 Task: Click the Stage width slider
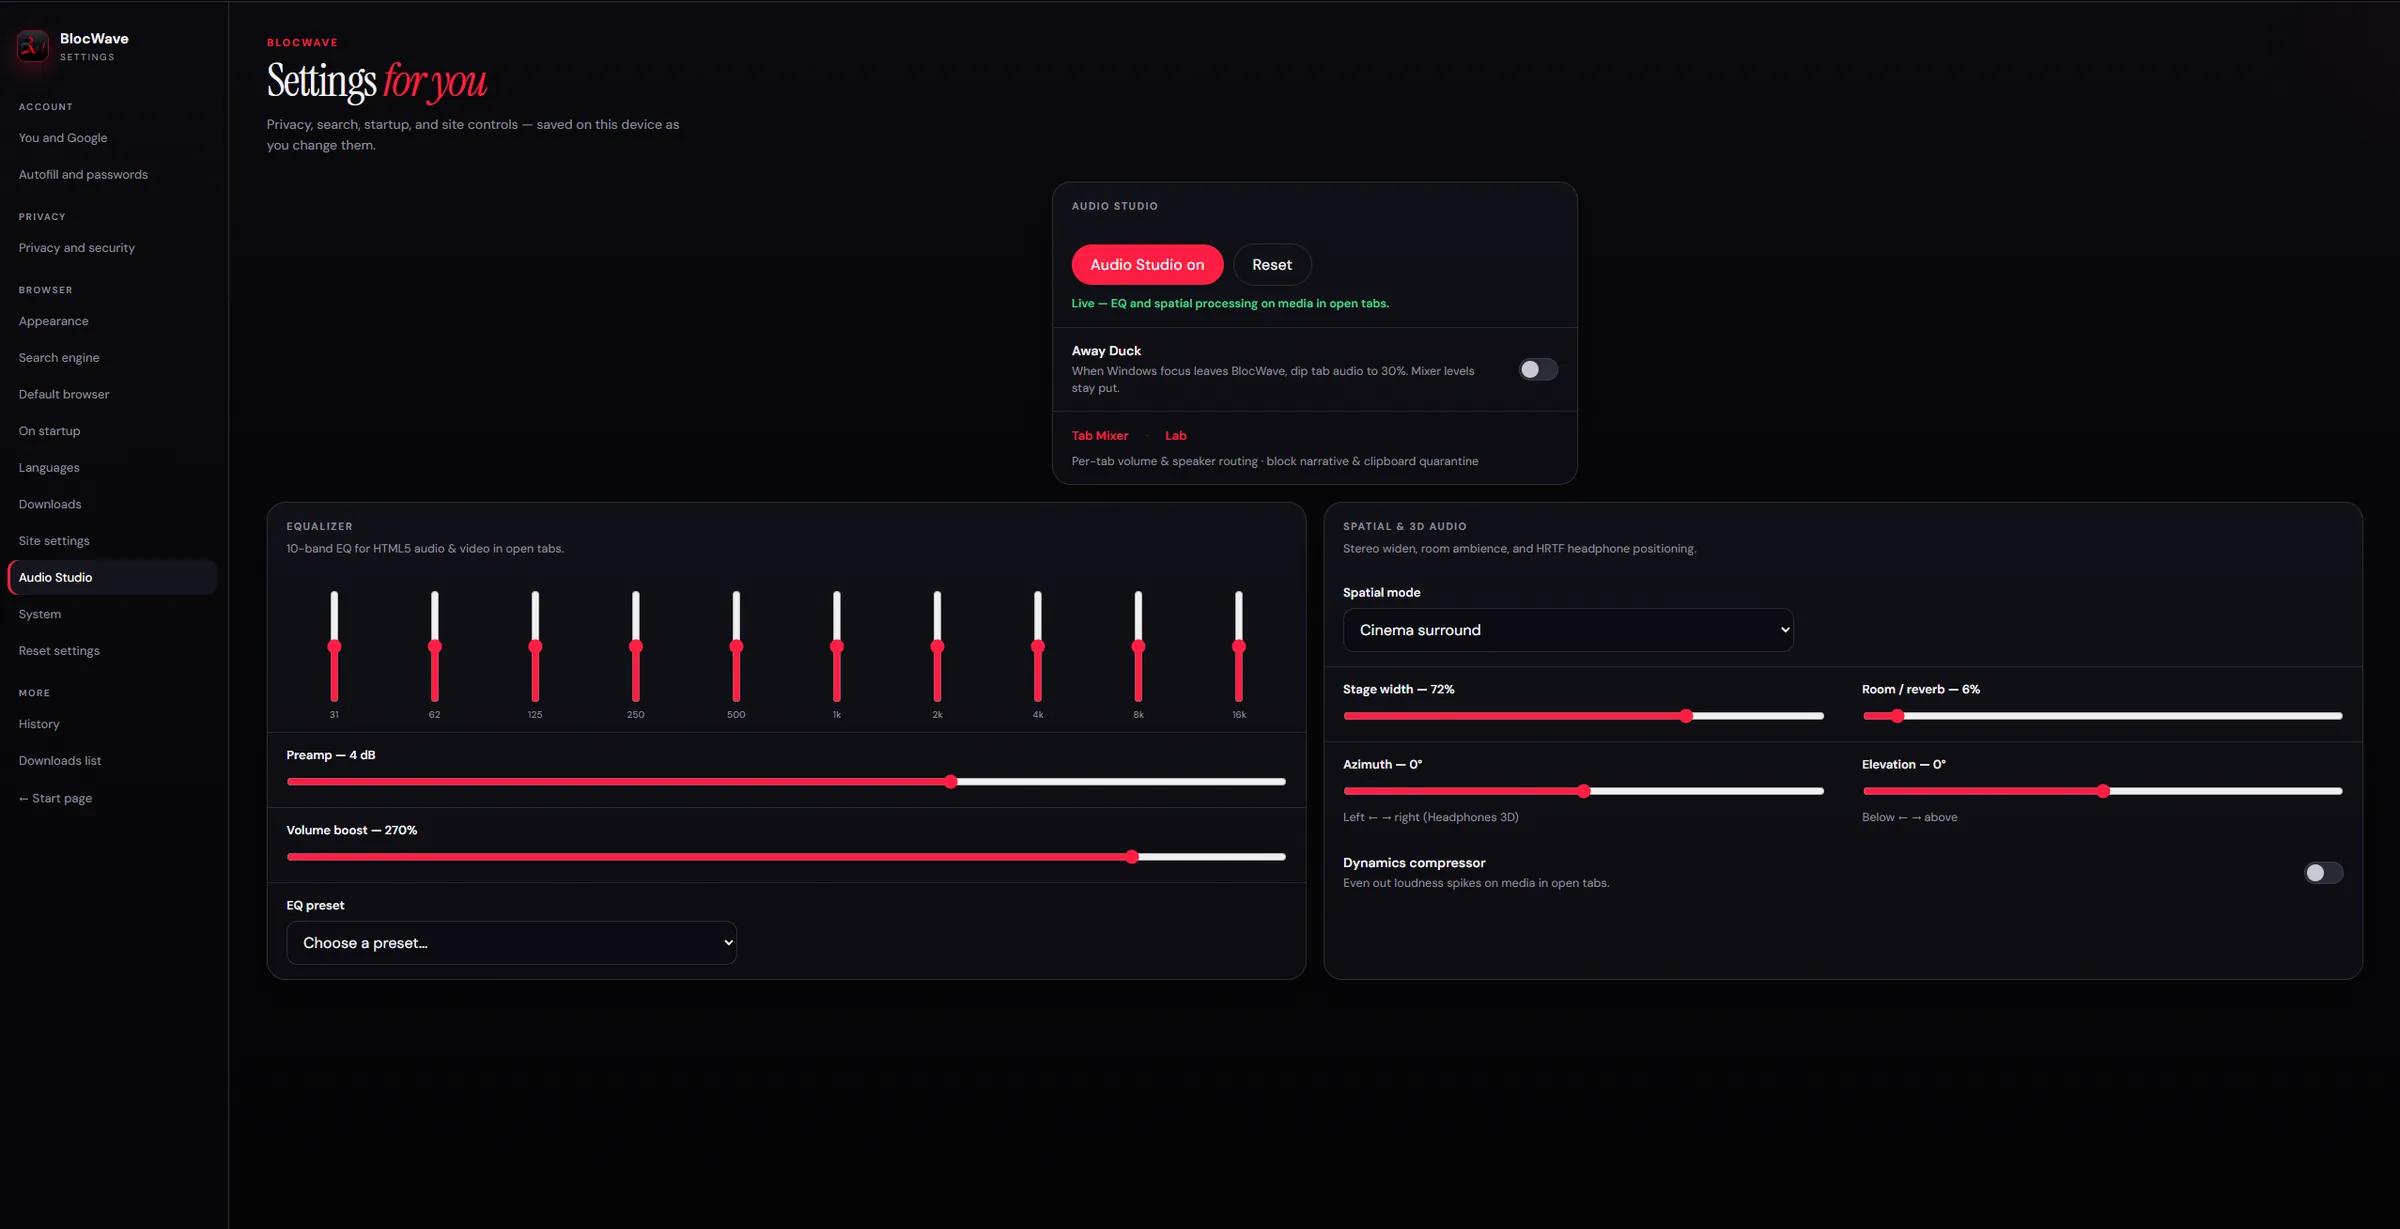pyautogui.click(x=1583, y=716)
